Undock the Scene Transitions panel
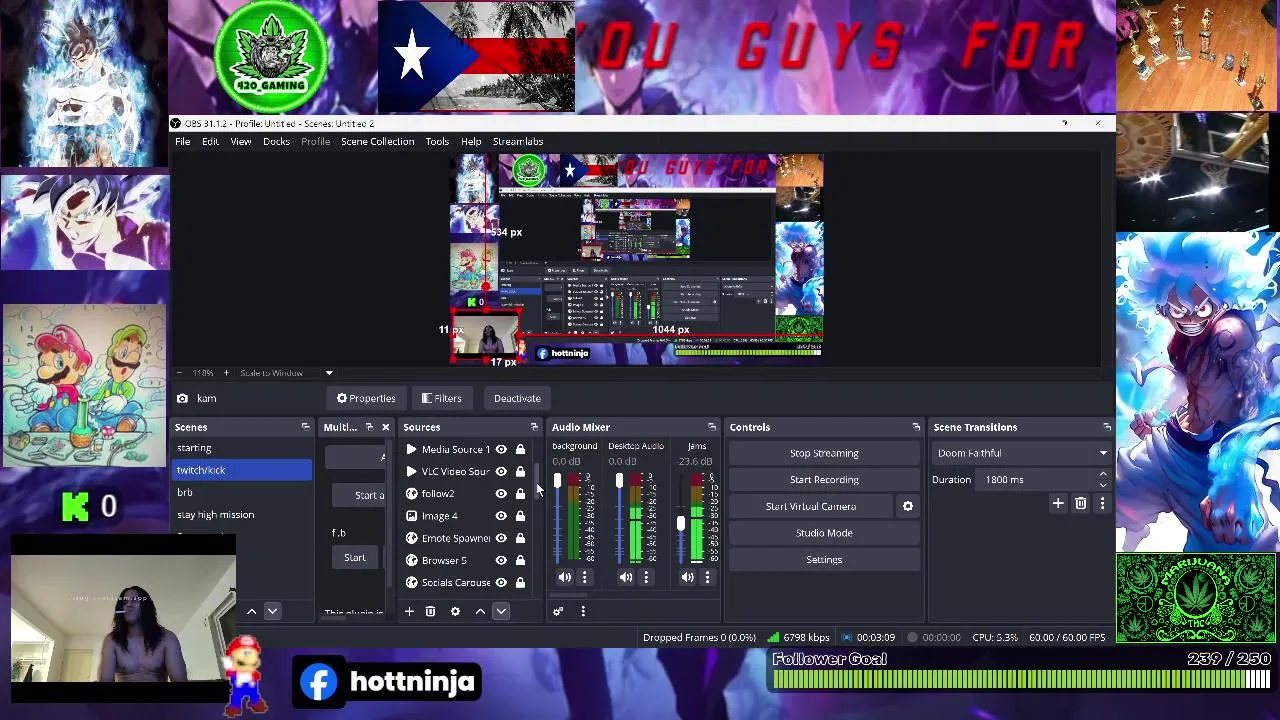Viewport: 1280px width, 720px height. click(1107, 427)
